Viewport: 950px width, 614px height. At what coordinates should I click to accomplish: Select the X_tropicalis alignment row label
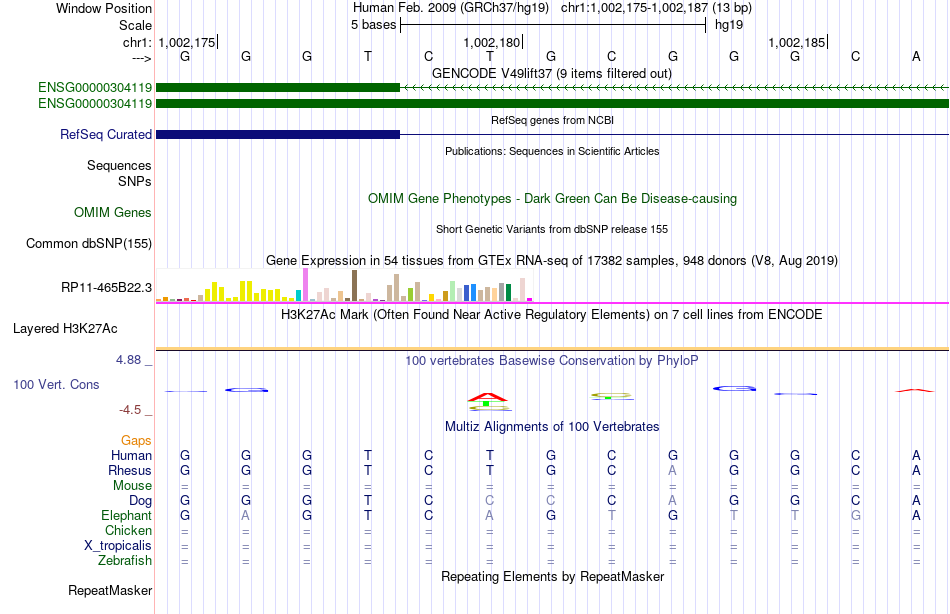coord(118,546)
